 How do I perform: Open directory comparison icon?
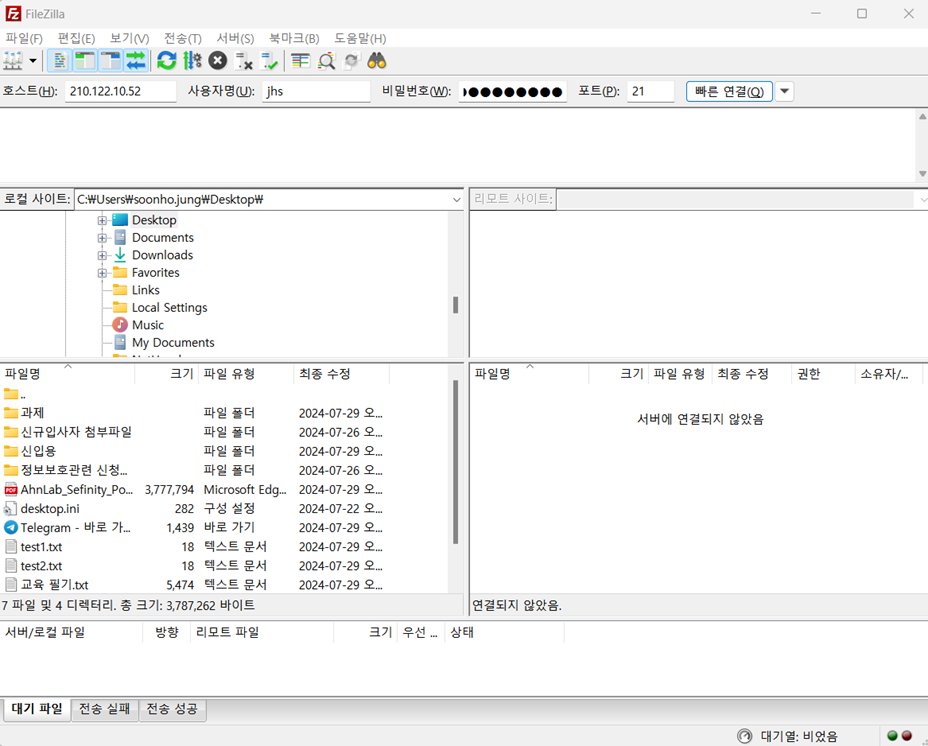pos(326,61)
